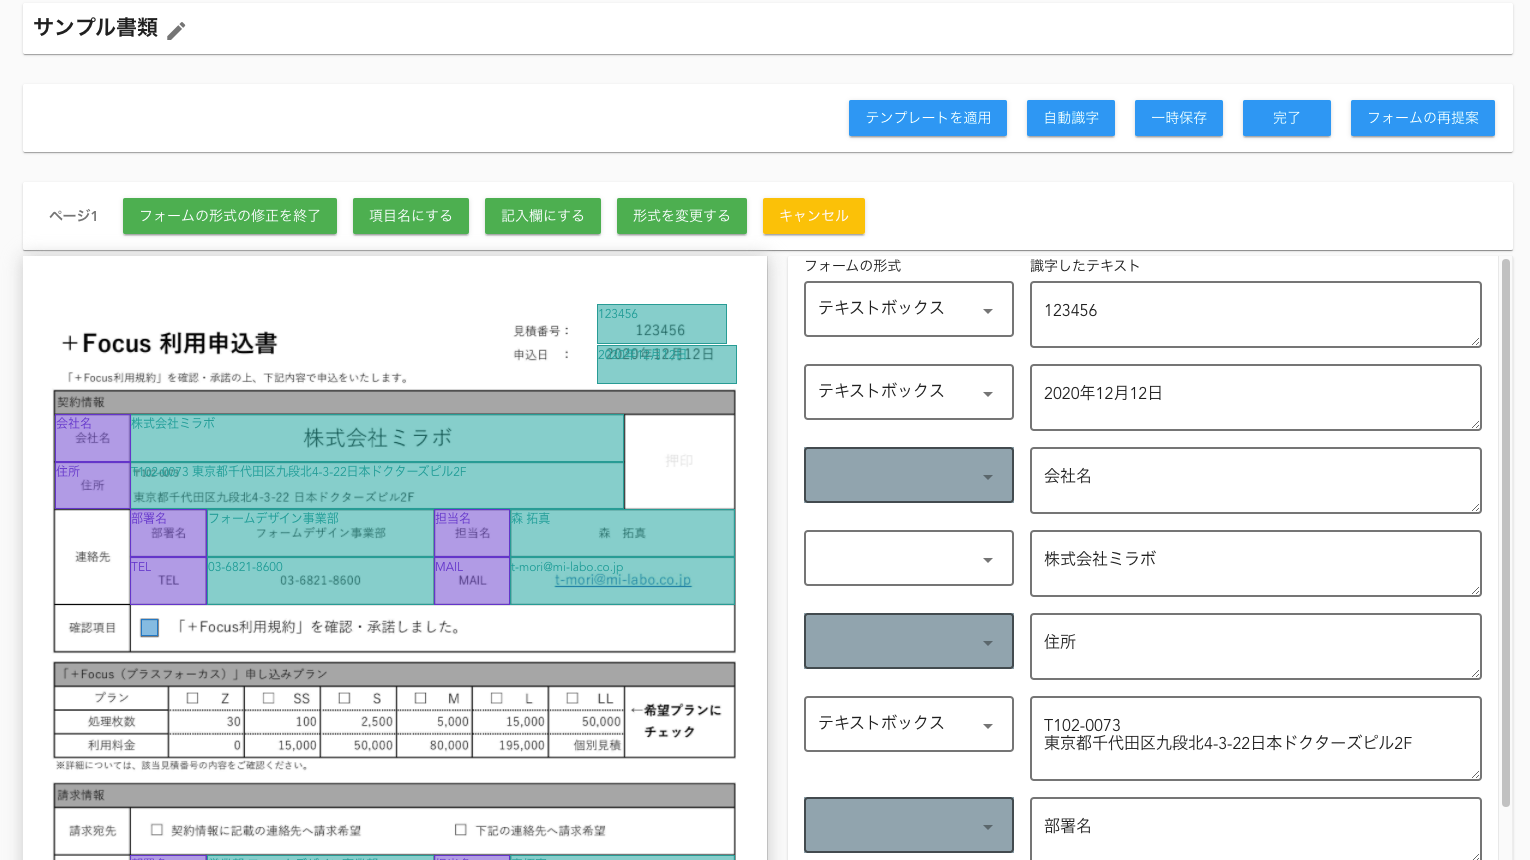Expand the empty dropdown beside 株式会社ミラボ field
Screen dimensions: 1530x860
908,558
